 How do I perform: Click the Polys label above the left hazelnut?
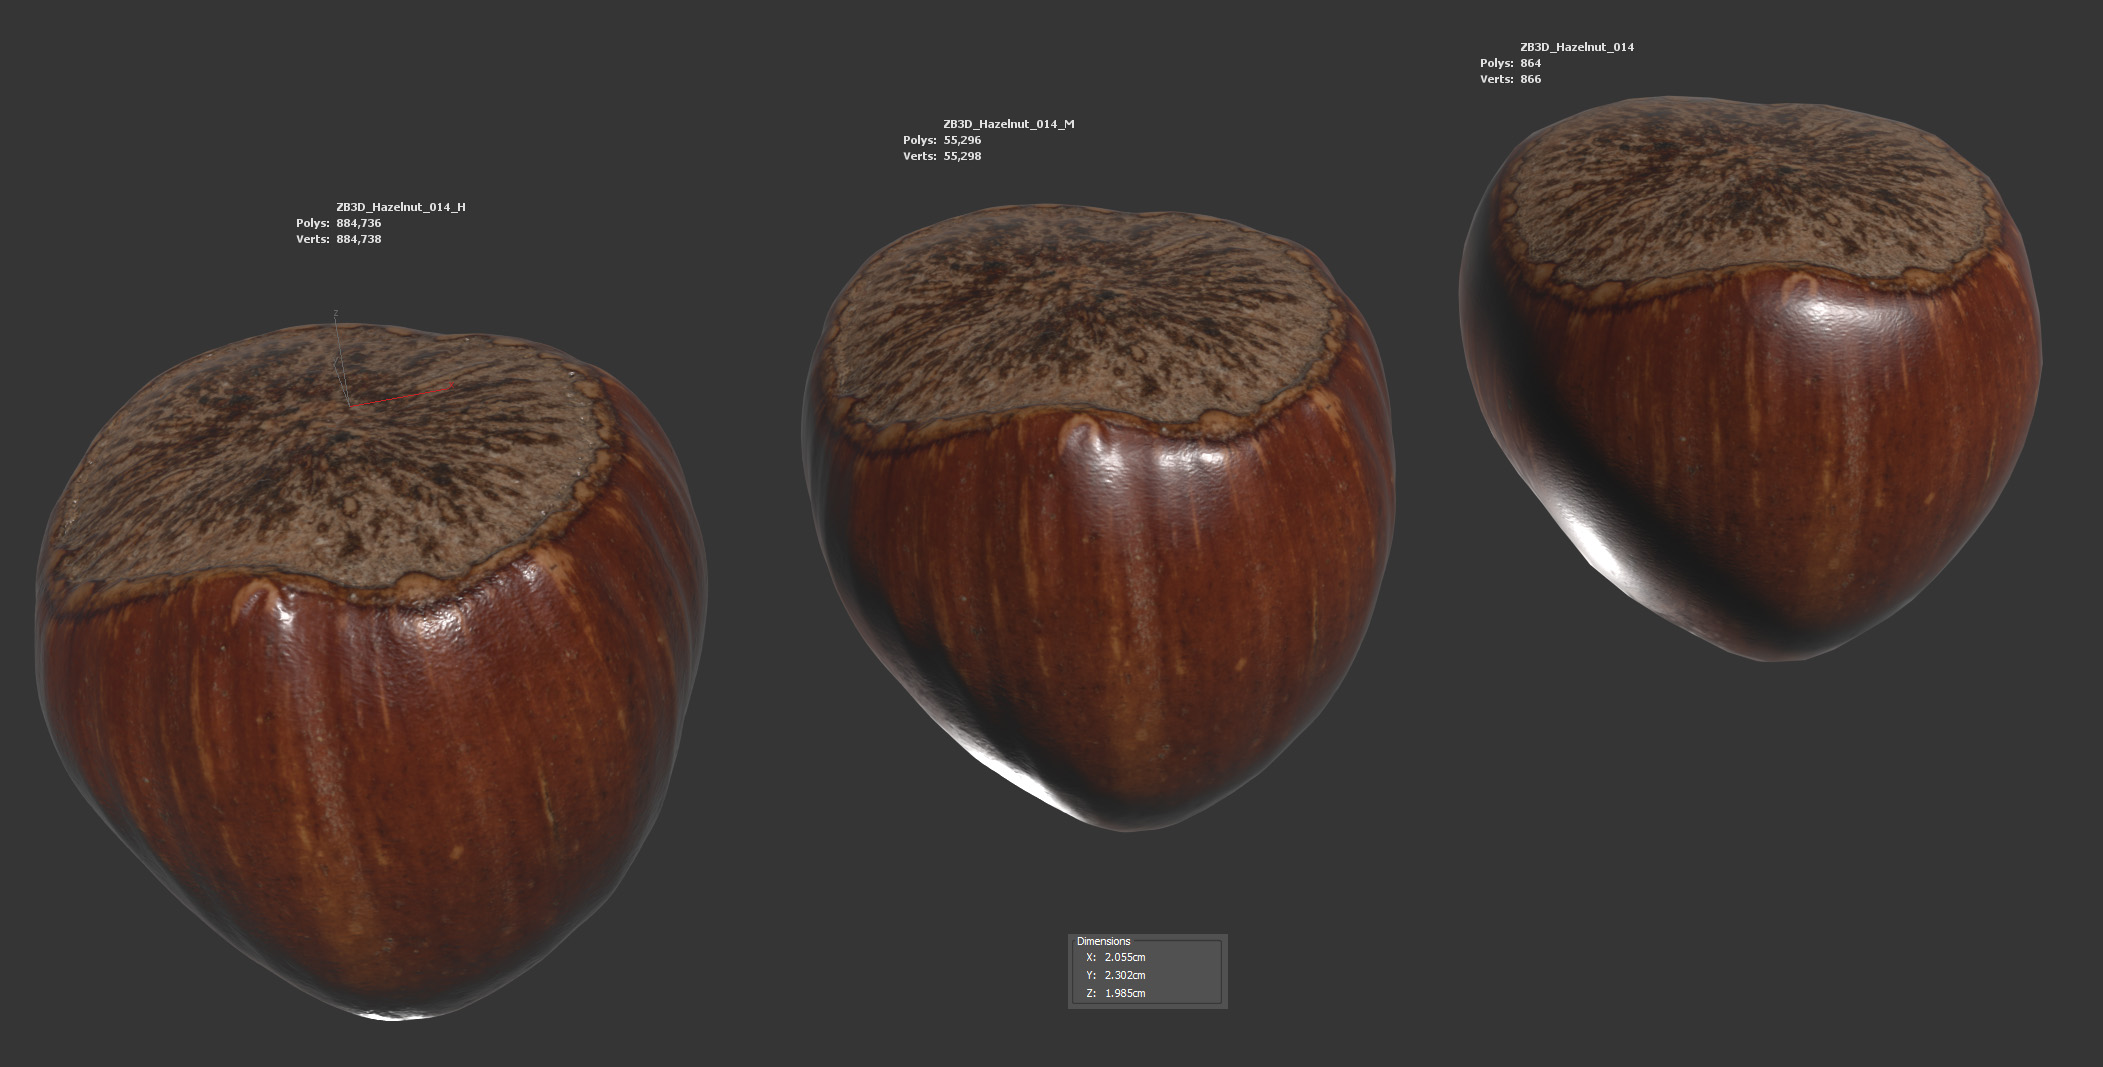pos(312,223)
